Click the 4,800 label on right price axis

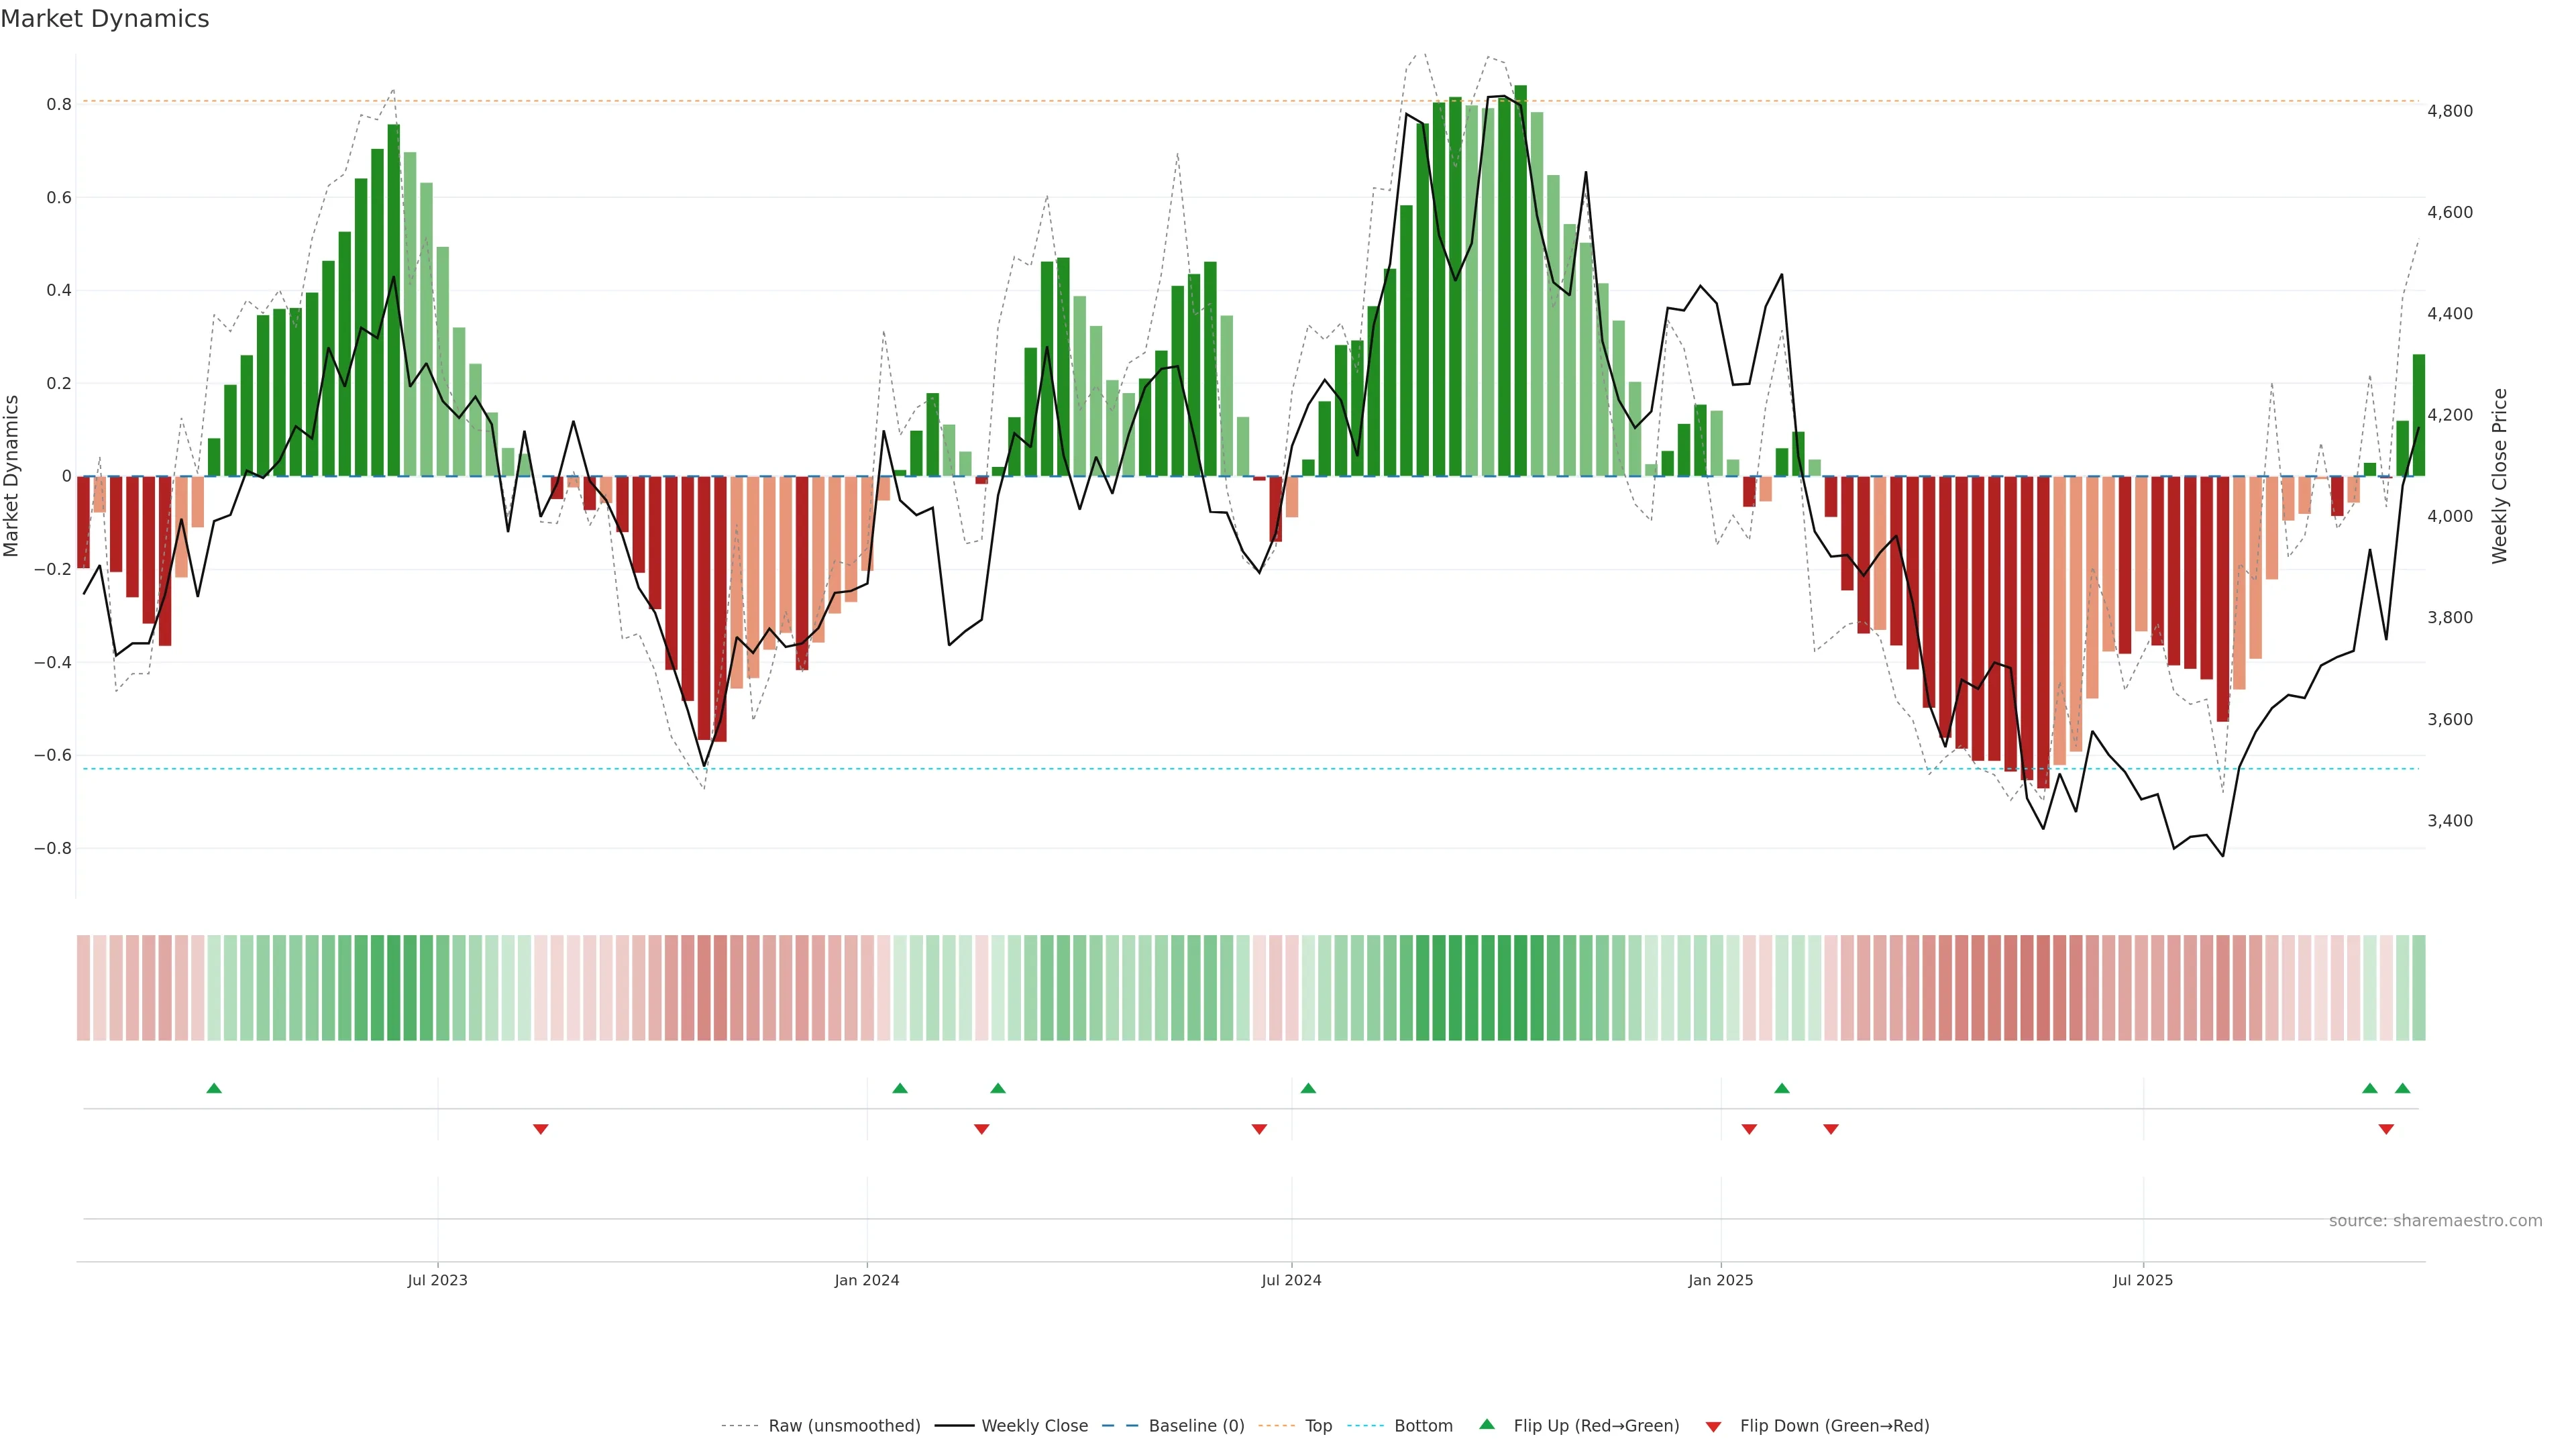(2450, 111)
